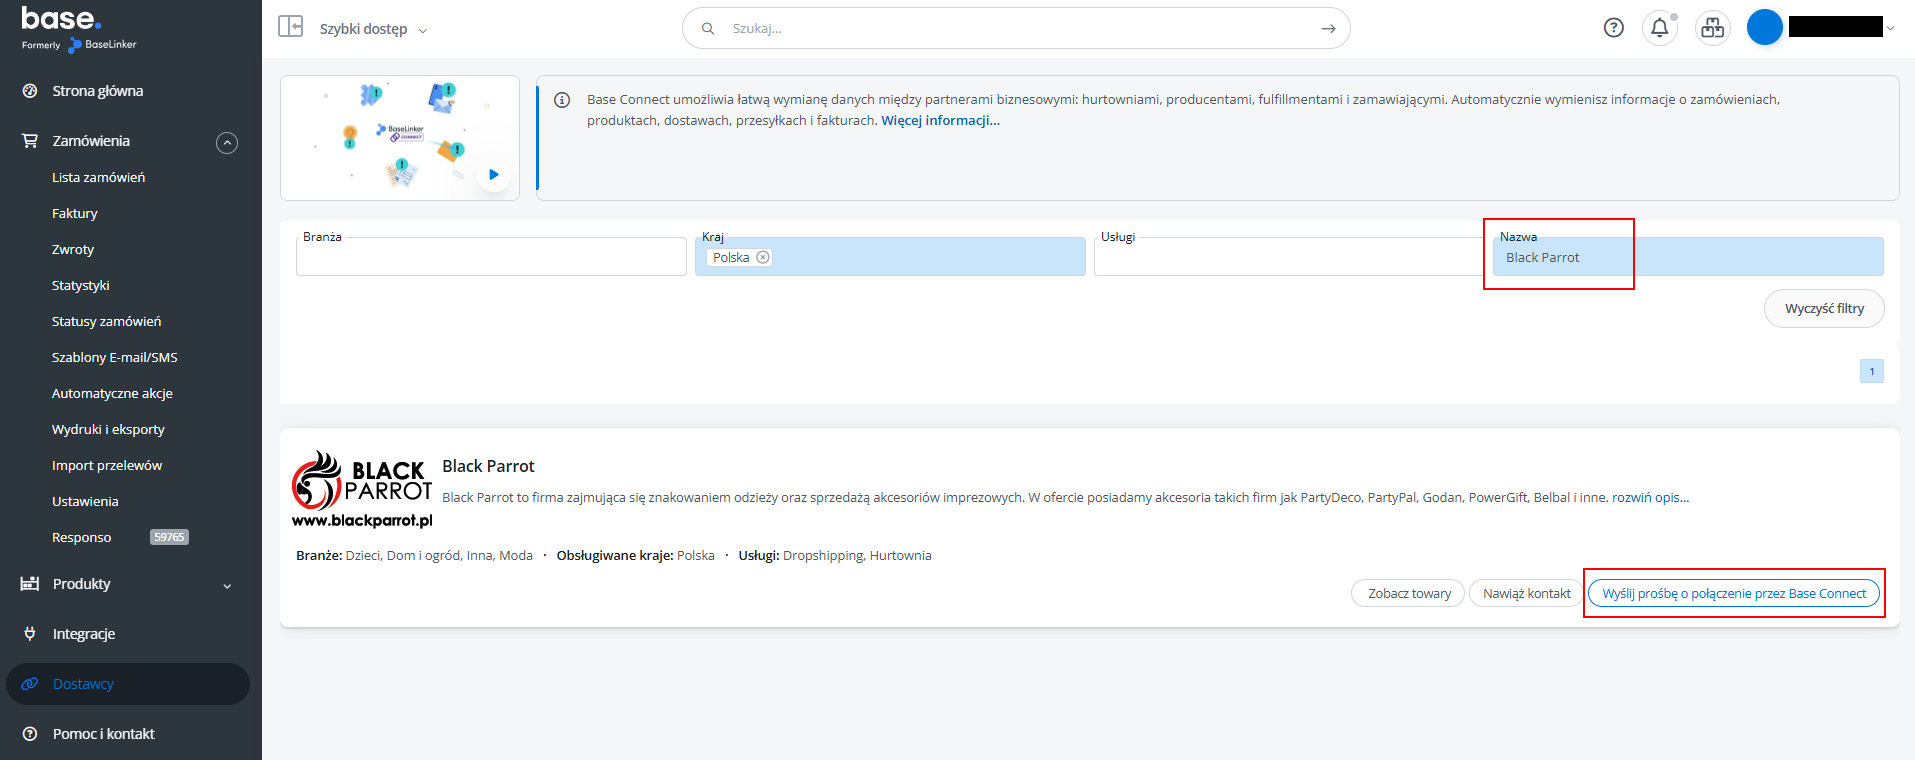Open Lista zamówień
The height and width of the screenshot is (760, 1915).
[98, 177]
